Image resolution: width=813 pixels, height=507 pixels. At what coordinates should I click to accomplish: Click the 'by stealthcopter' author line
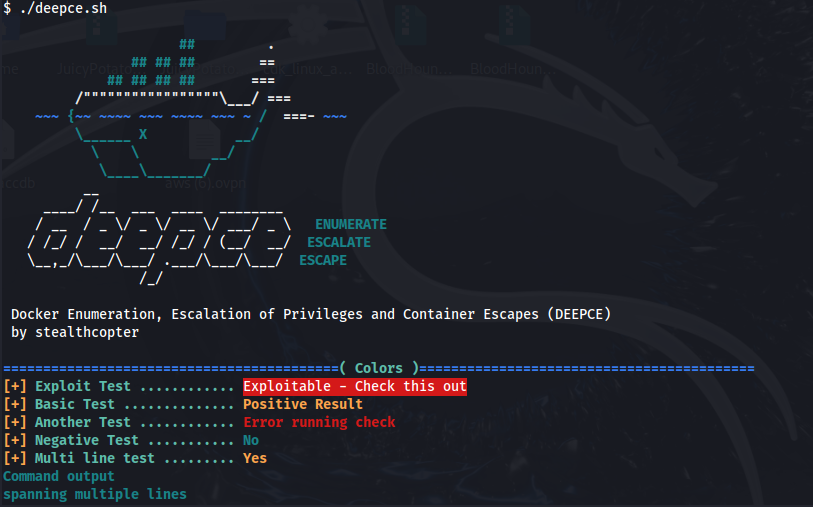click(75, 332)
